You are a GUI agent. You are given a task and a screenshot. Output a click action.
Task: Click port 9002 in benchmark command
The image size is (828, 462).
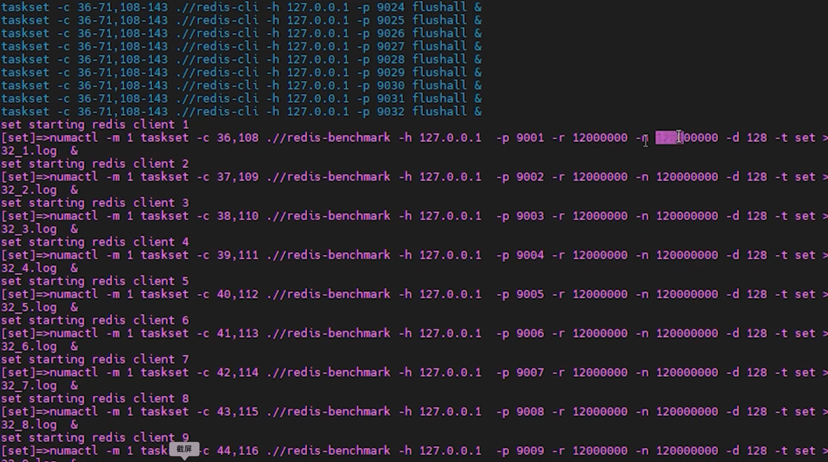[530, 177]
